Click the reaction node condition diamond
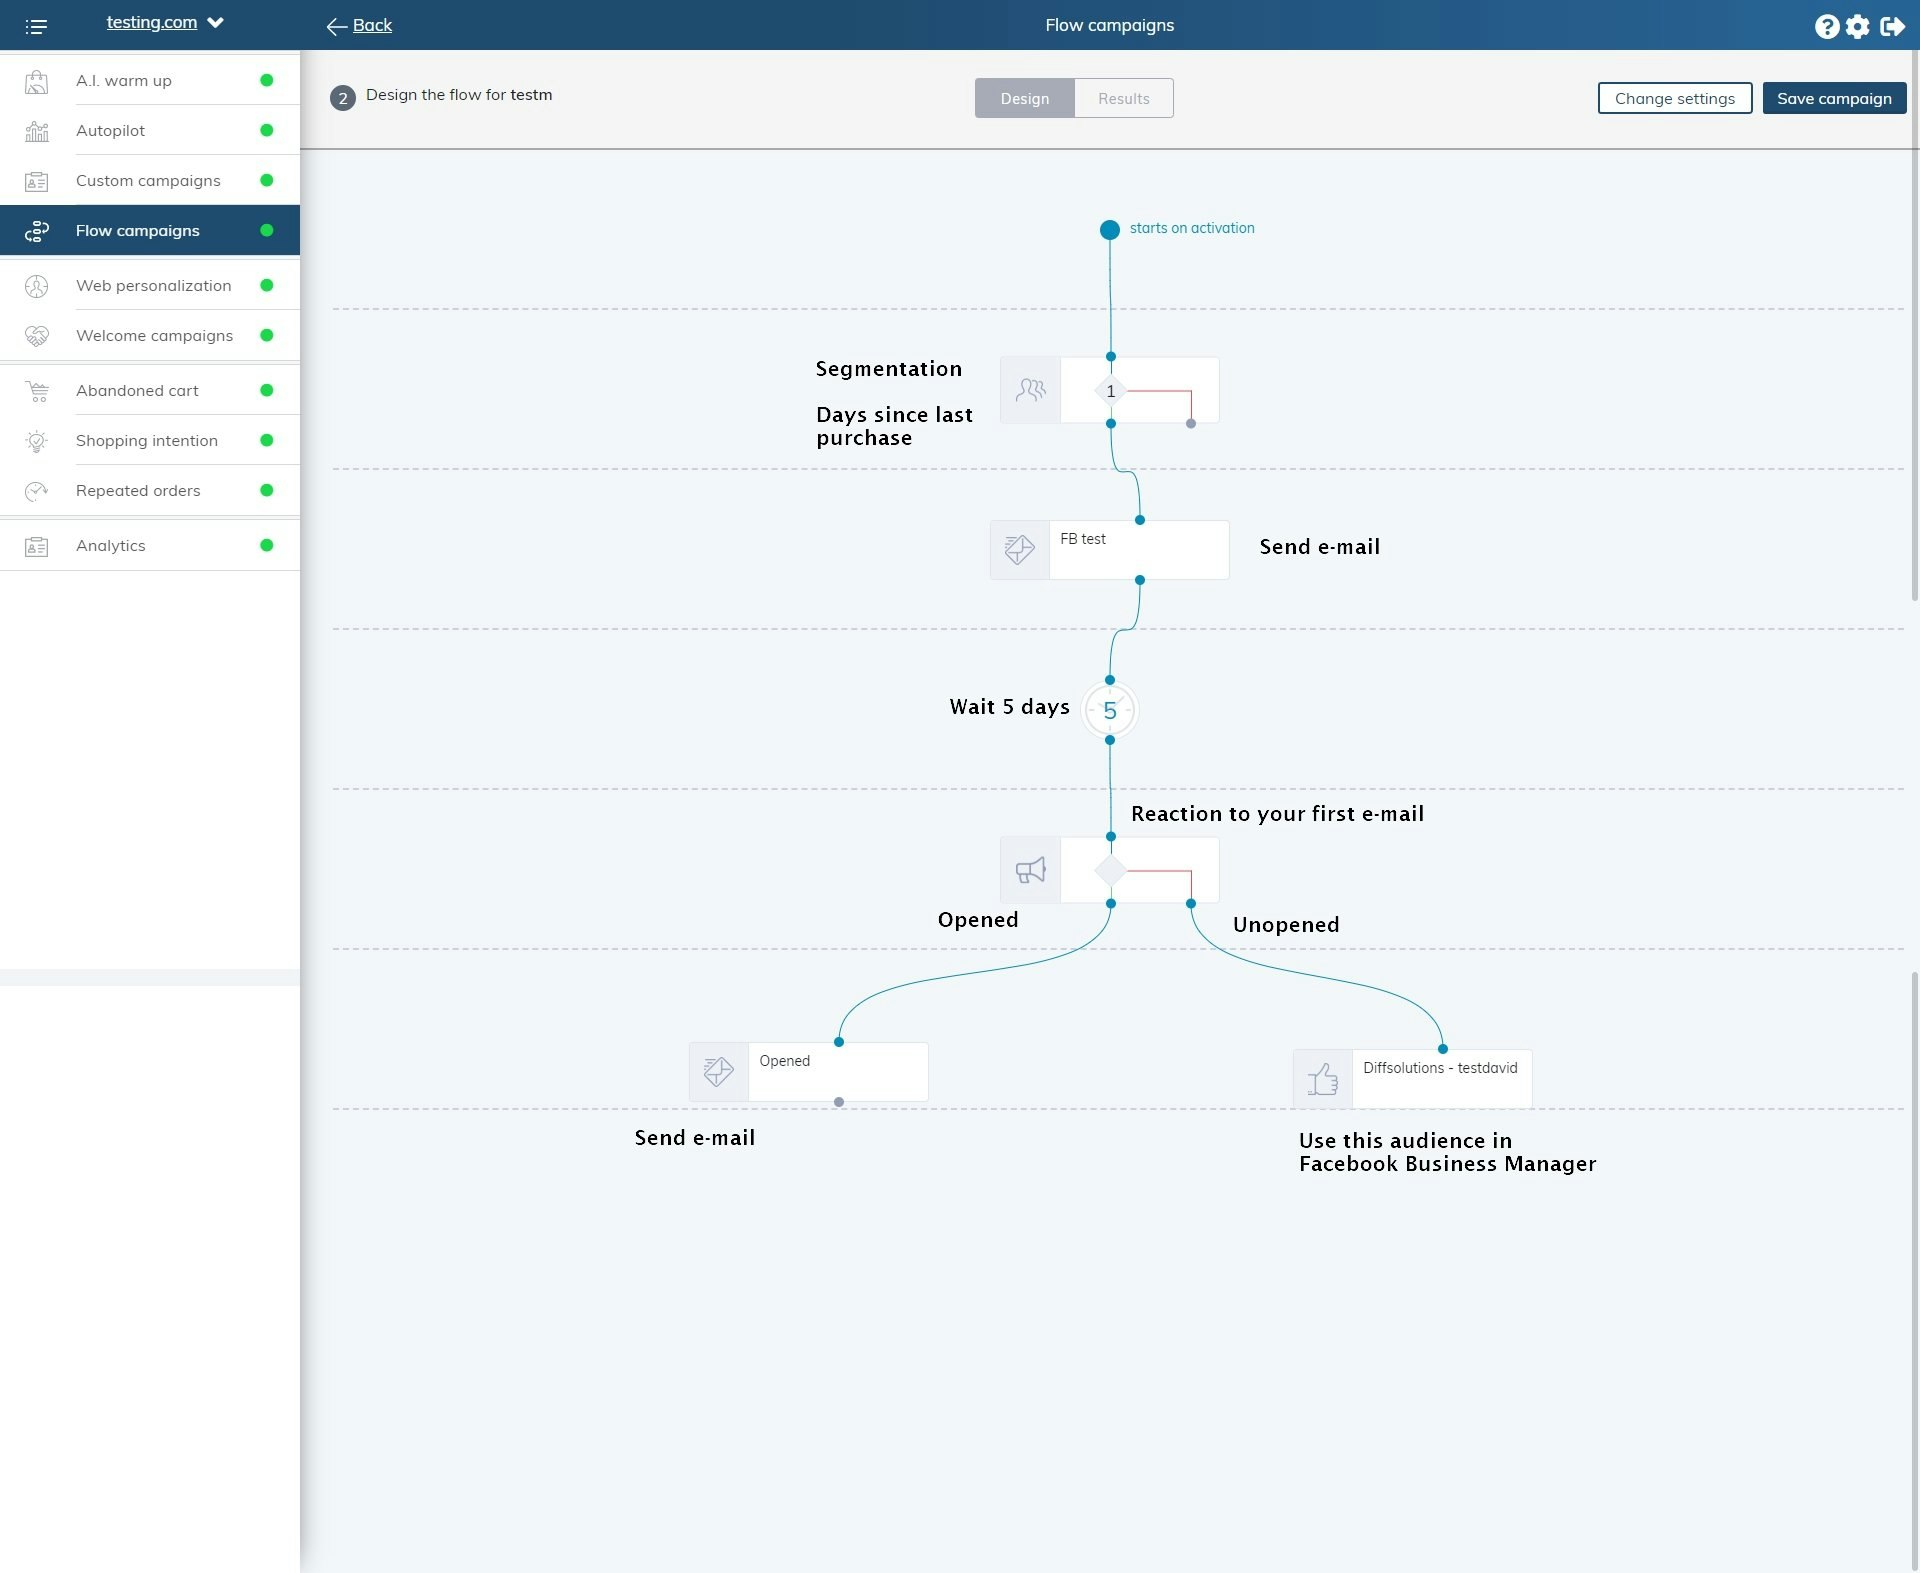 point(1110,870)
